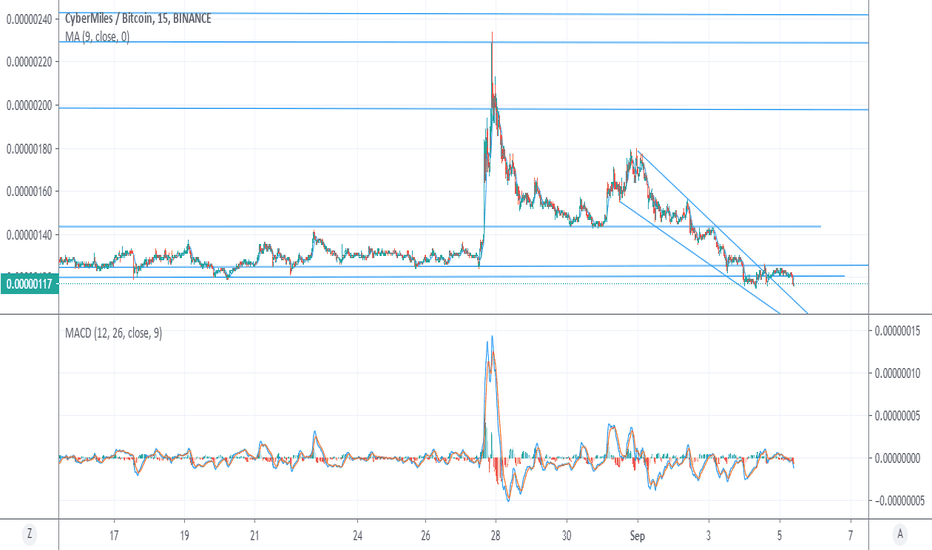Click the MACD 0.00000015 axis label
This screenshot has height=550, width=932.
(898, 331)
